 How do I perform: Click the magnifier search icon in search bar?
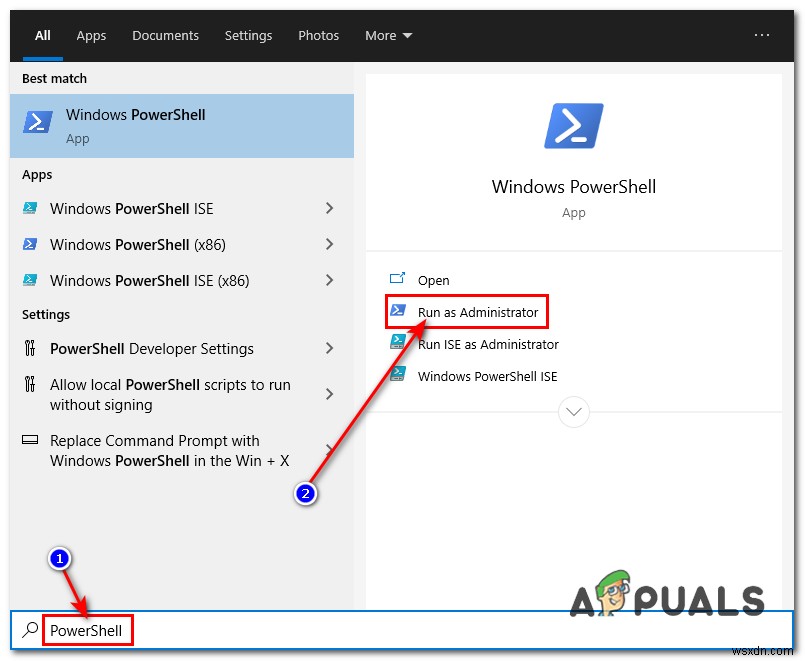click(30, 629)
